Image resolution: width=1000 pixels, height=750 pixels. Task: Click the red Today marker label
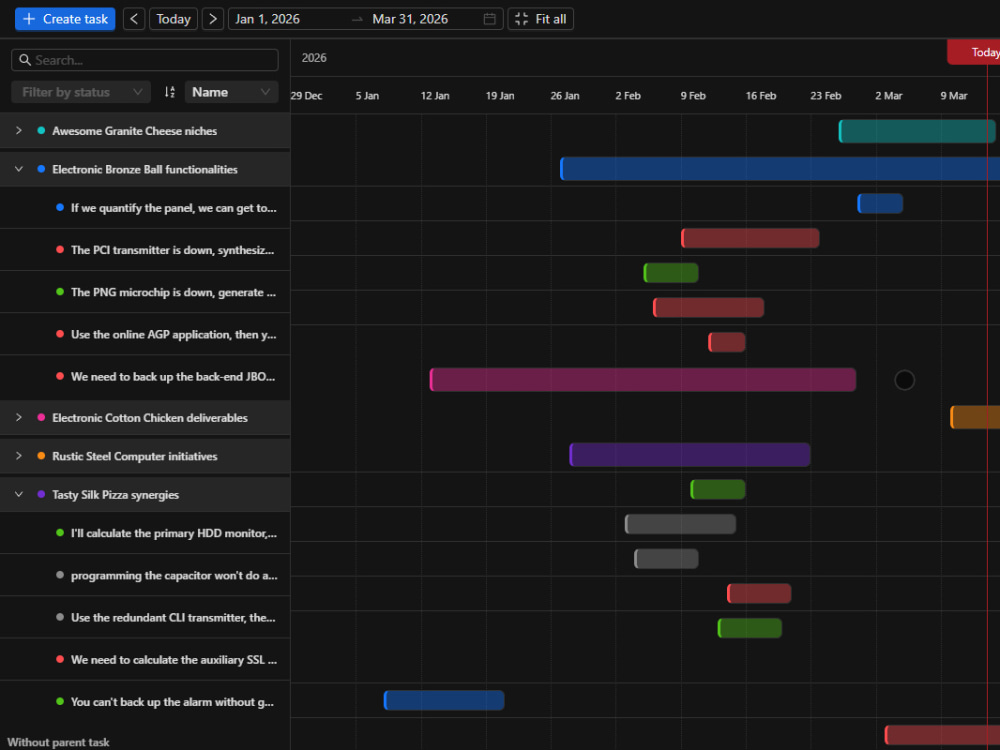click(x=974, y=52)
